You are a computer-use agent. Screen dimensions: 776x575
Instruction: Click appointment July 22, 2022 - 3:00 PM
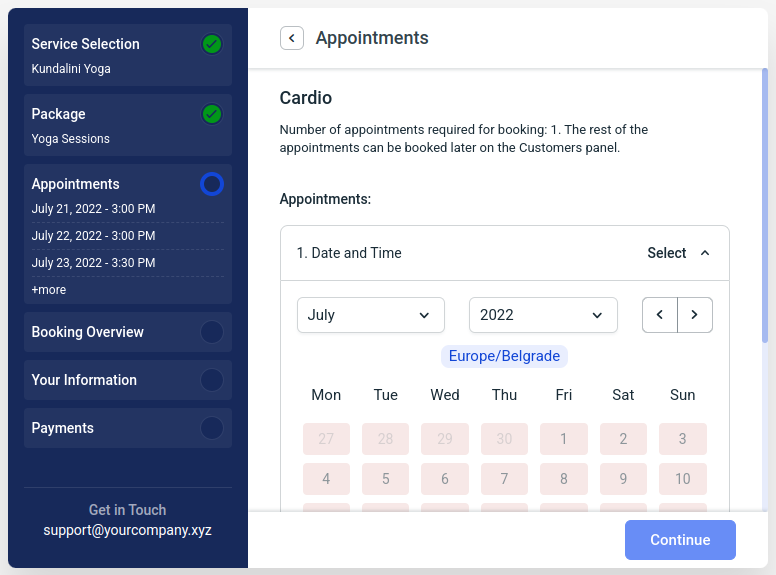94,236
